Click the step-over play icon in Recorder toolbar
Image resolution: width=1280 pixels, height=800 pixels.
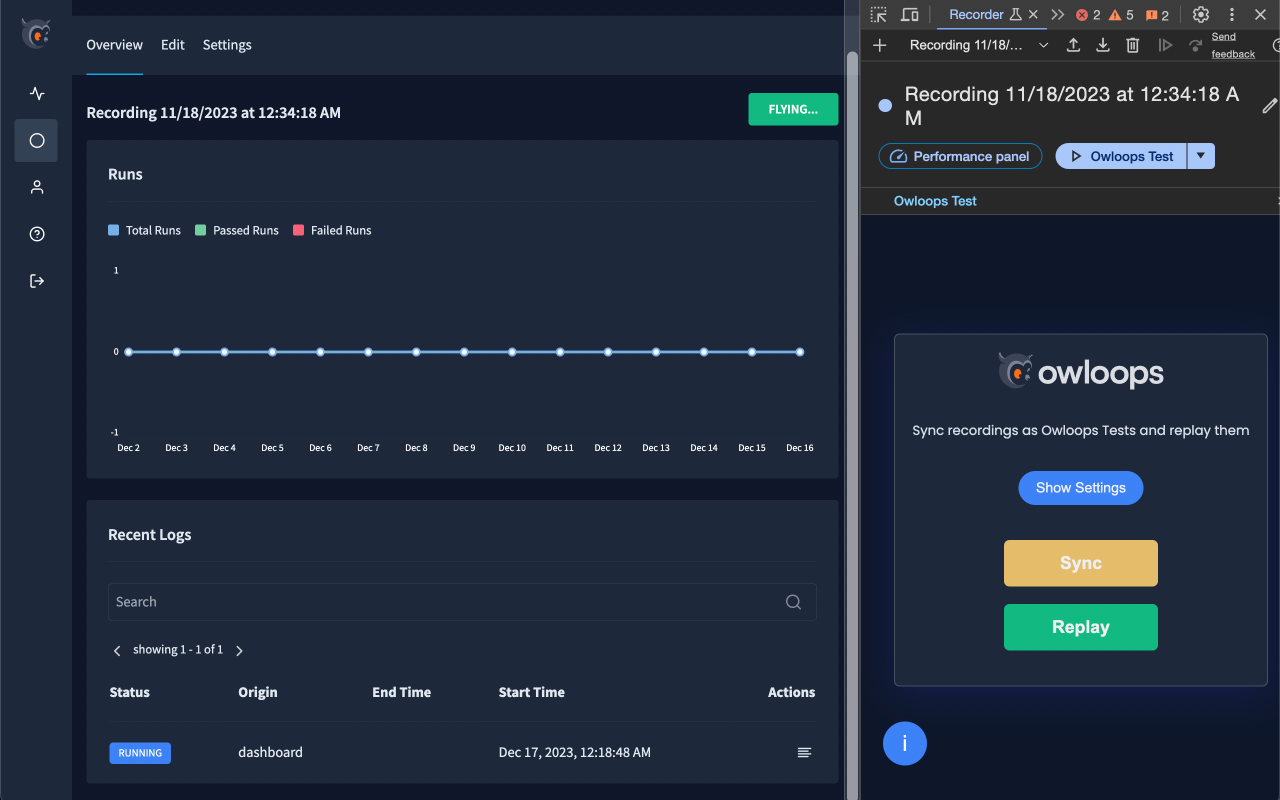[x=1165, y=45]
